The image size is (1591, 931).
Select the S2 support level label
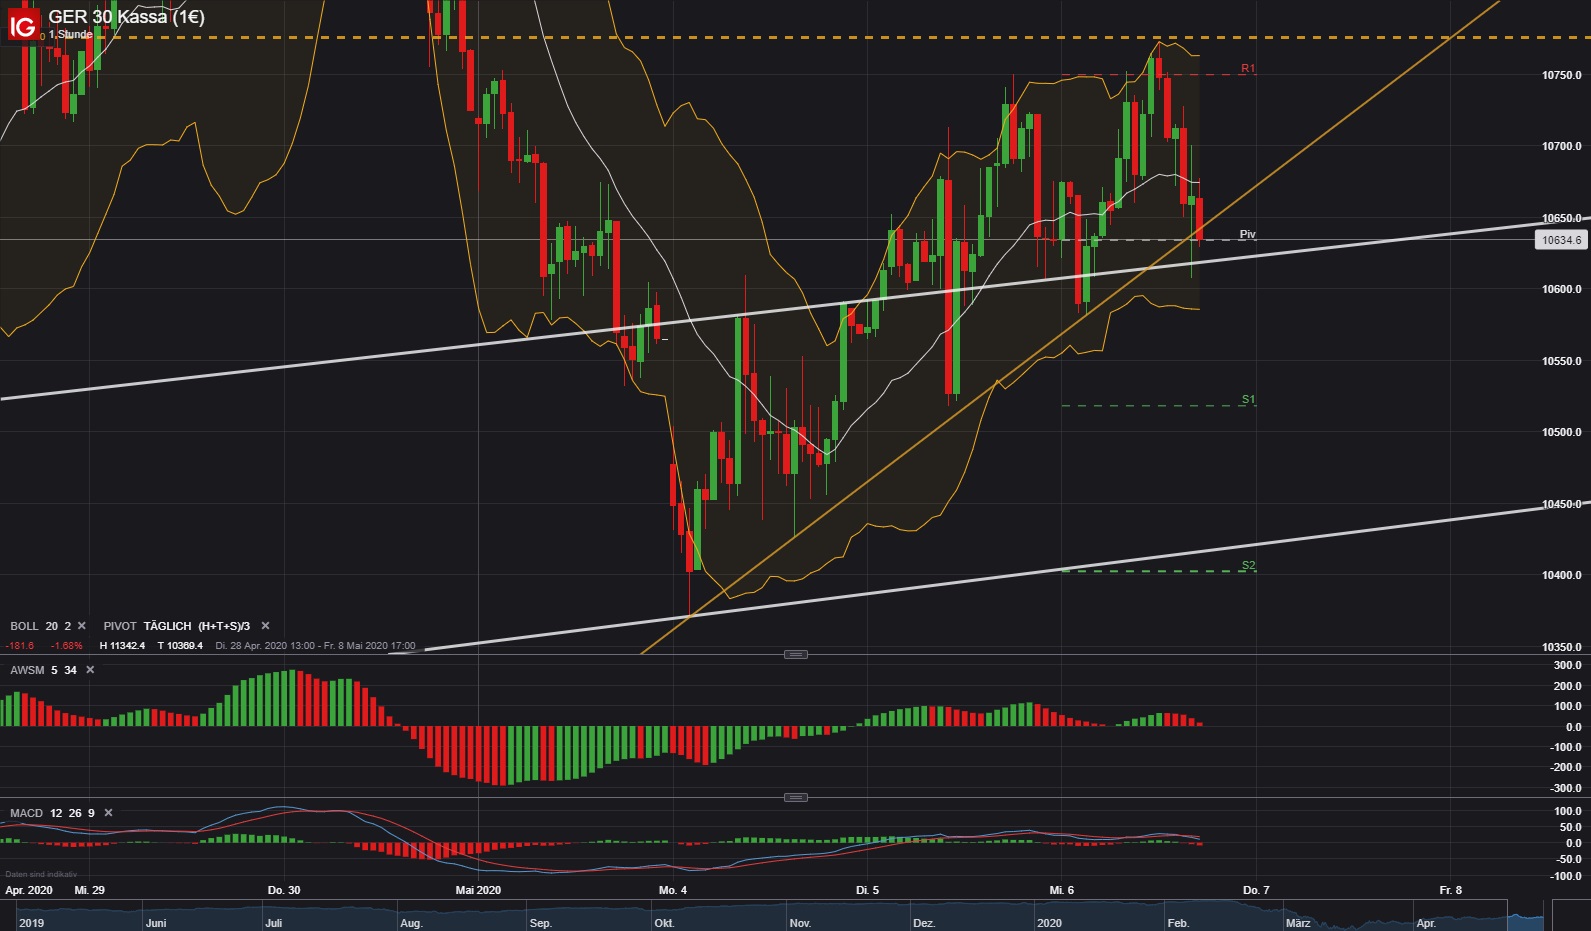[x=1248, y=566]
